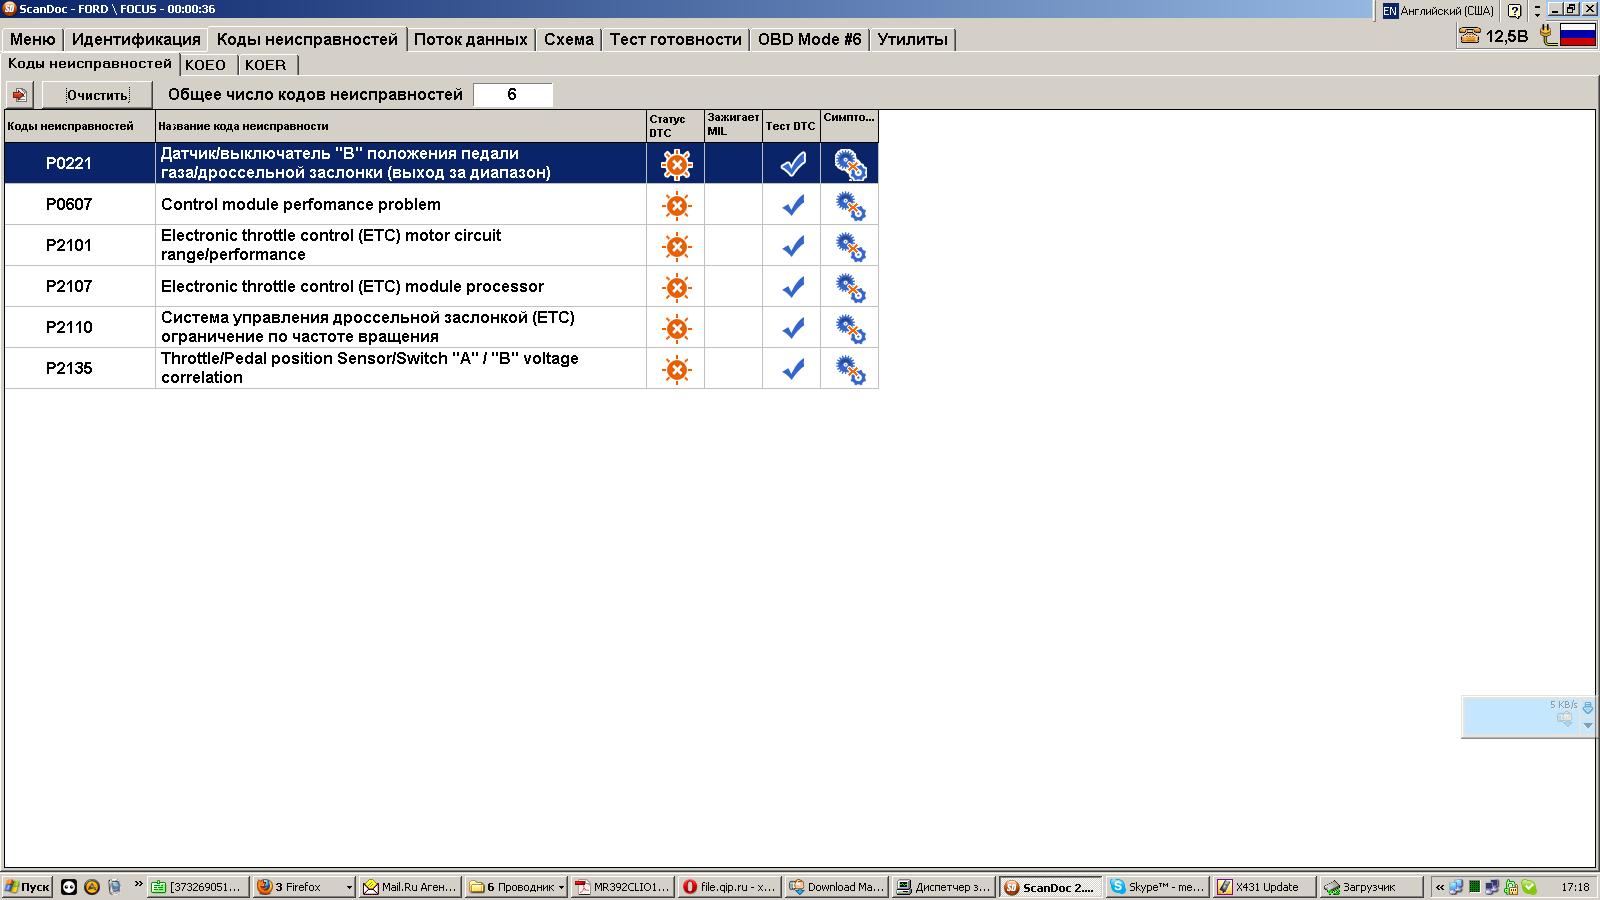Click the total fault codes count field
The image size is (1600, 900).
pos(512,95)
